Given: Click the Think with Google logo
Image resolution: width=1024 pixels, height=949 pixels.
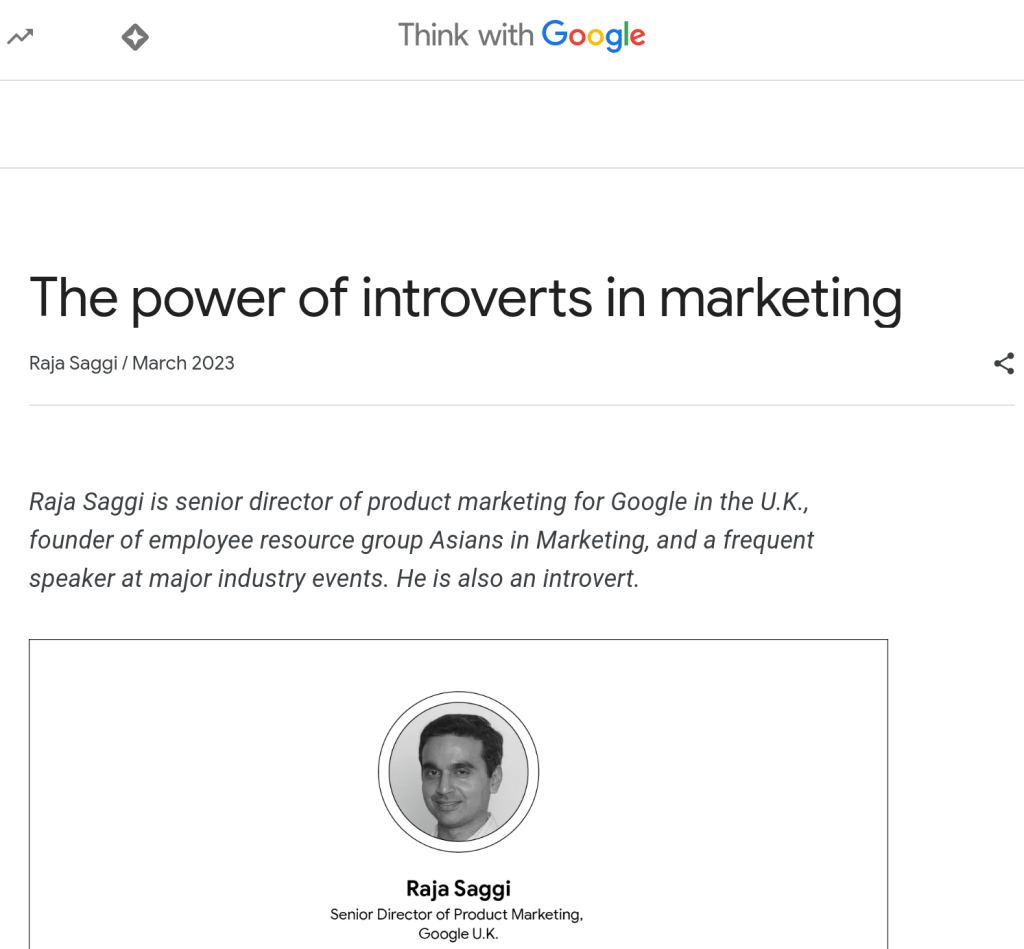Looking at the screenshot, I should [521, 36].
